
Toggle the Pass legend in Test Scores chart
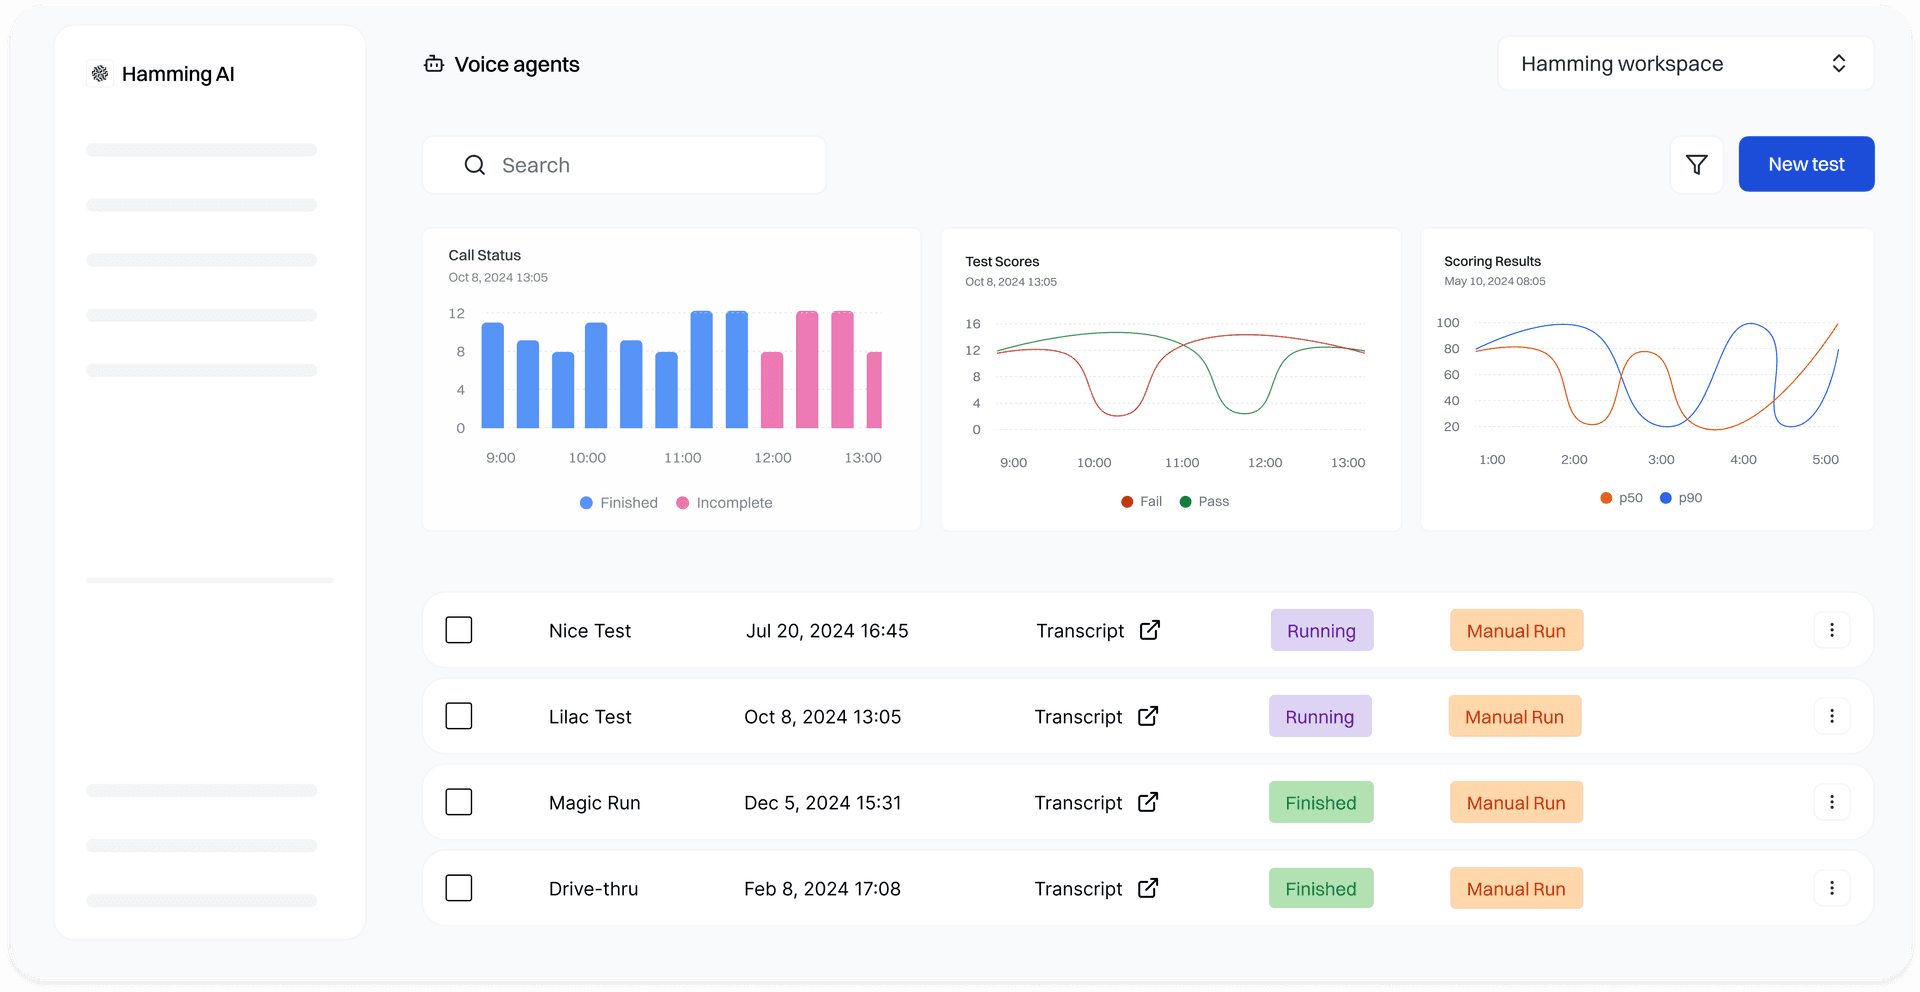point(1204,501)
